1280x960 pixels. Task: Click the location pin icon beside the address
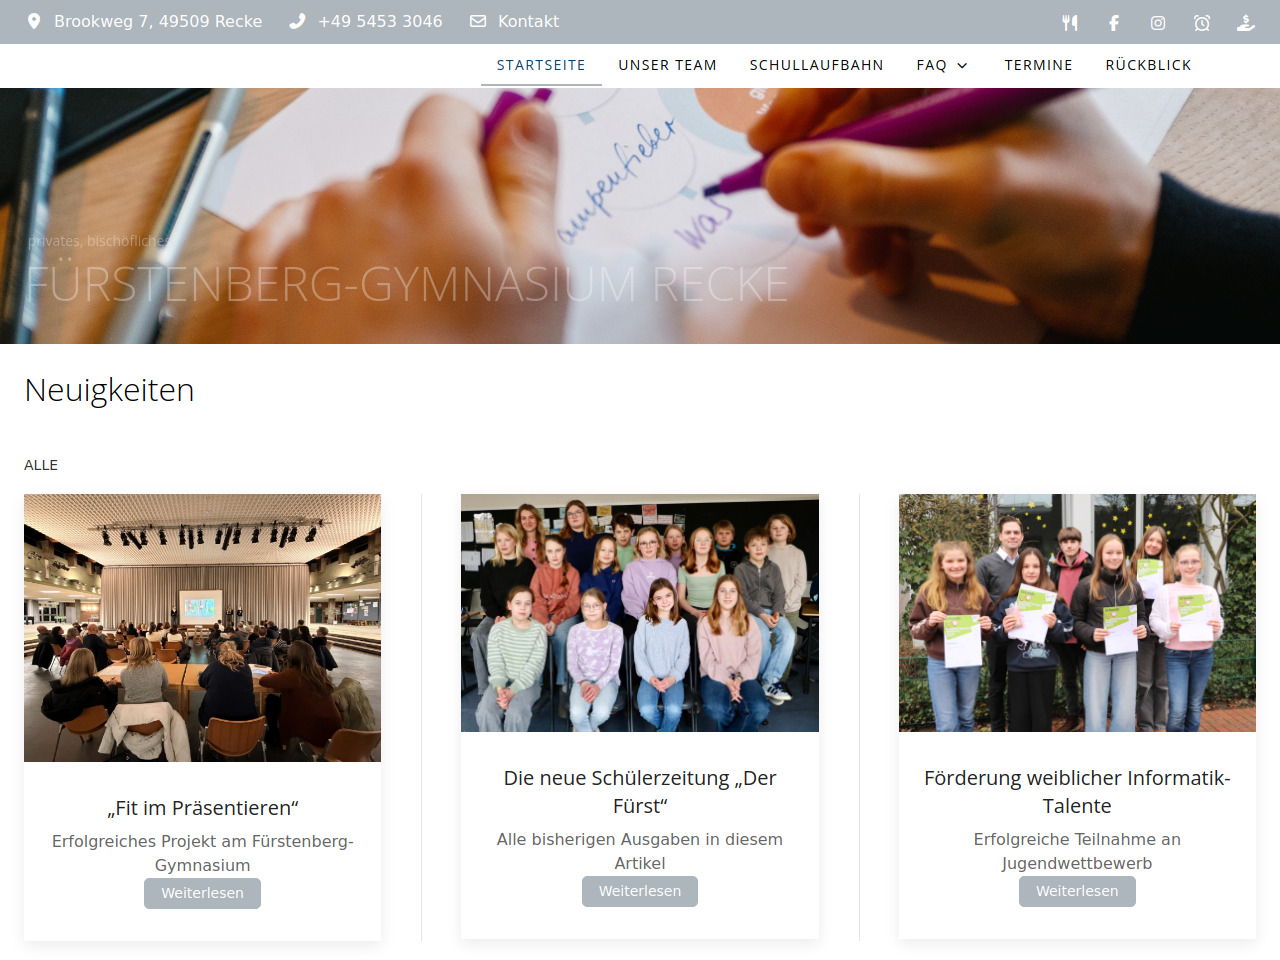pyautogui.click(x=34, y=21)
